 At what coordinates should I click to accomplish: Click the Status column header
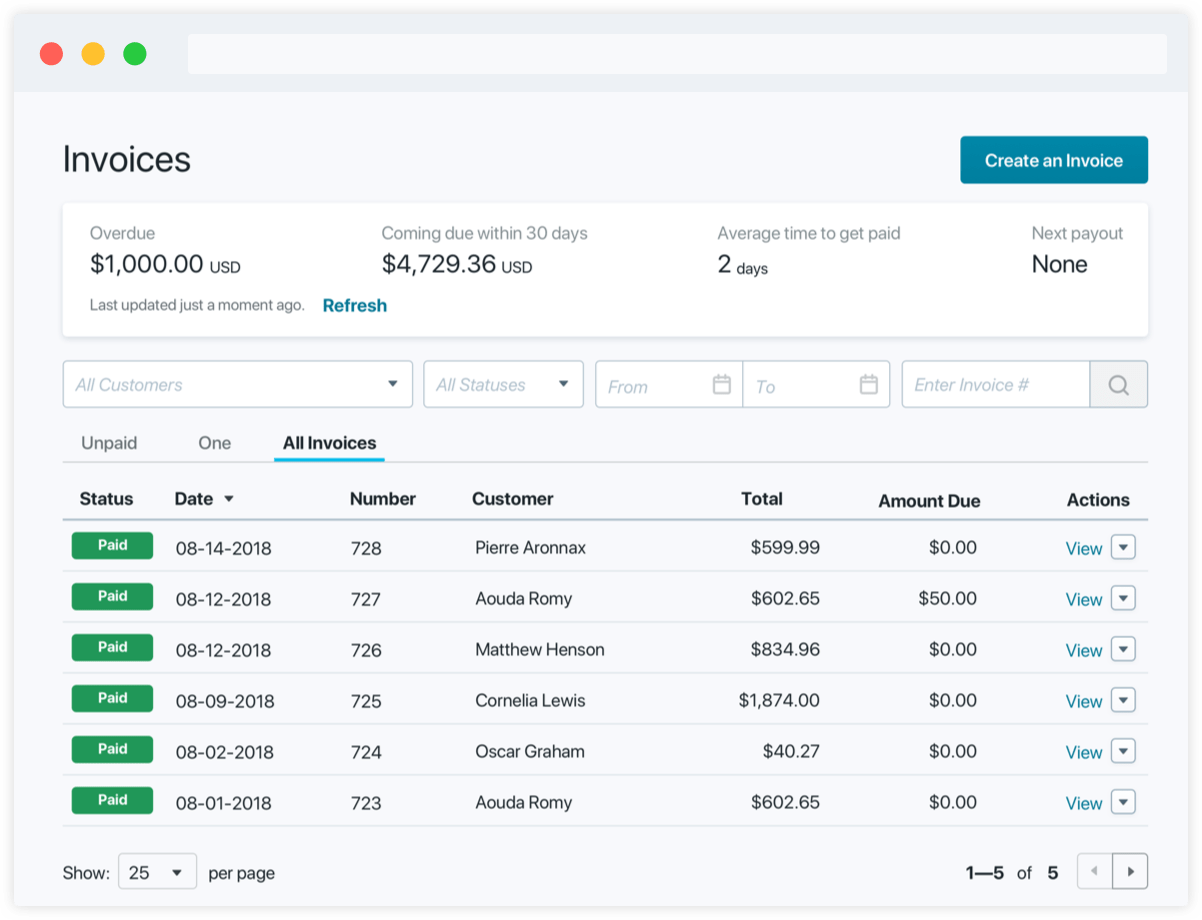tap(106, 499)
